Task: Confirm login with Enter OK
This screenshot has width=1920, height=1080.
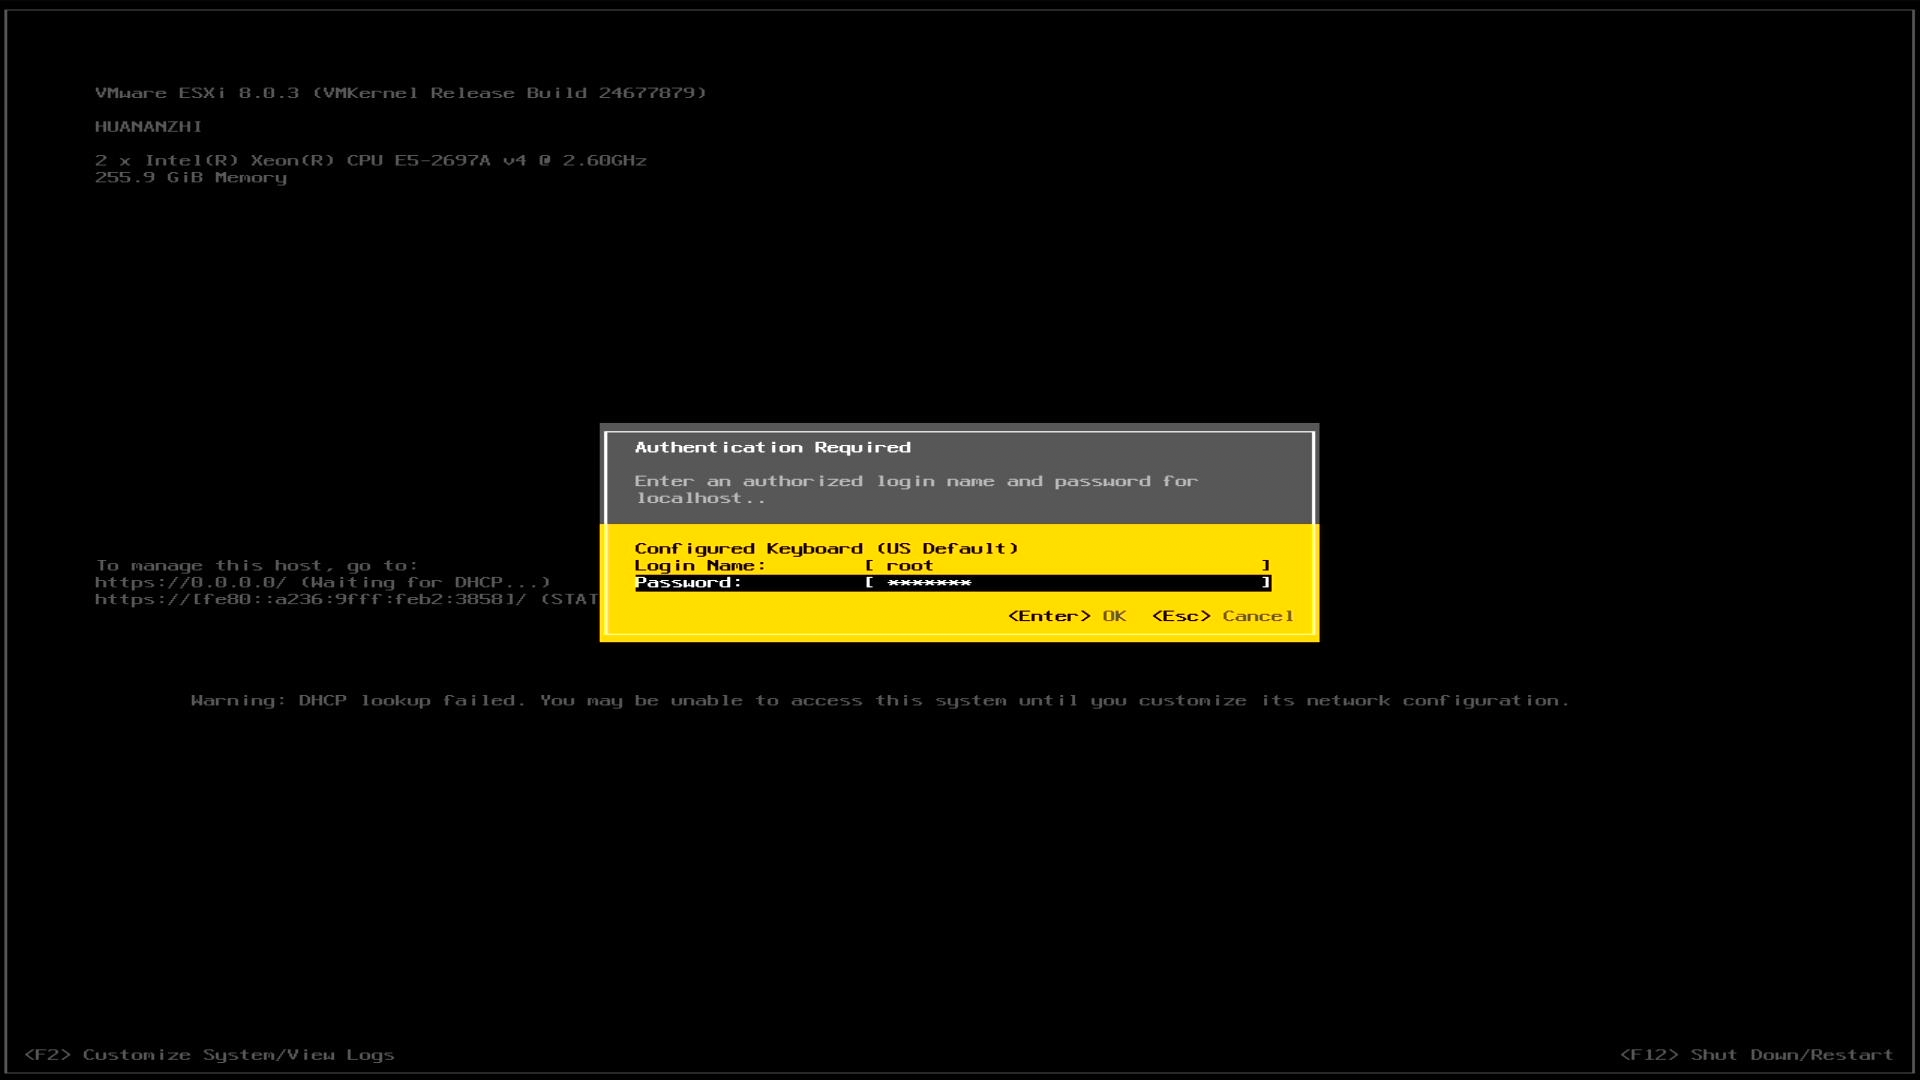Action: coord(1067,616)
